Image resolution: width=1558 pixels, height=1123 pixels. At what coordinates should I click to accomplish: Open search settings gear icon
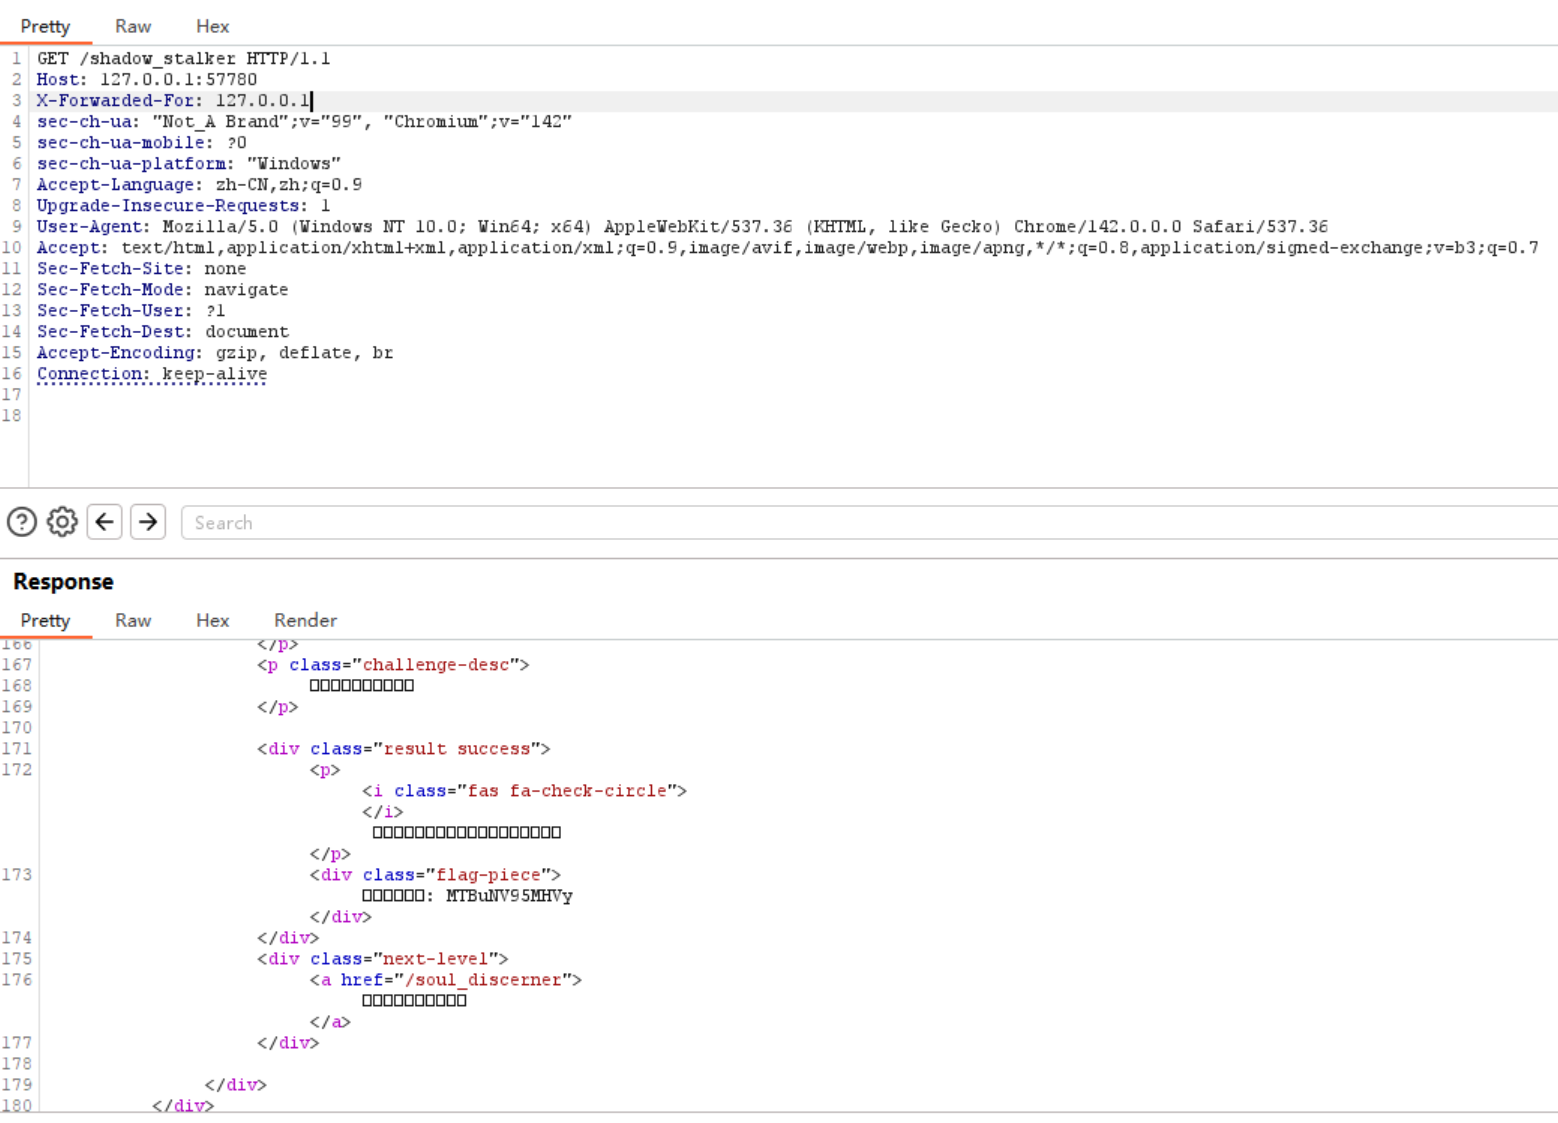click(62, 522)
